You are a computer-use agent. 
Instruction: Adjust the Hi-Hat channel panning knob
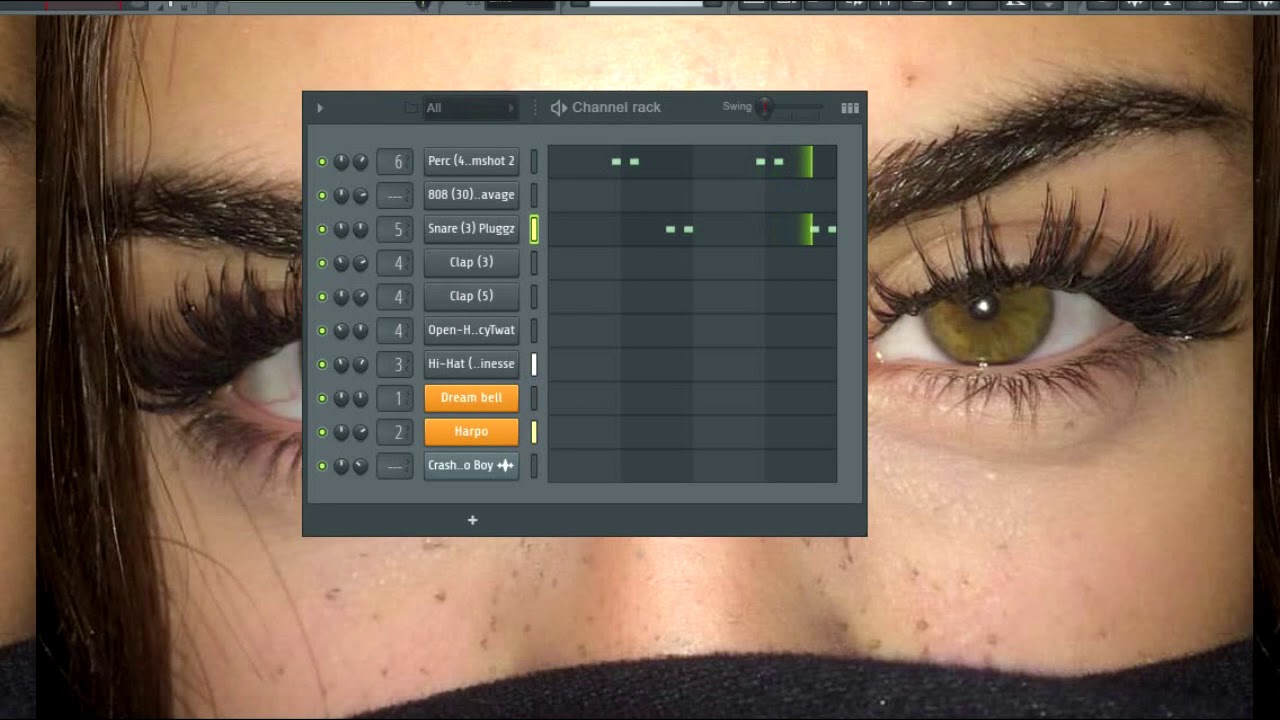pos(341,364)
